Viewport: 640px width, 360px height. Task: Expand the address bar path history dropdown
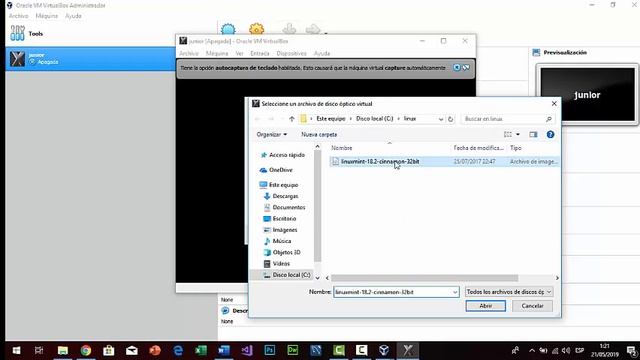441,119
